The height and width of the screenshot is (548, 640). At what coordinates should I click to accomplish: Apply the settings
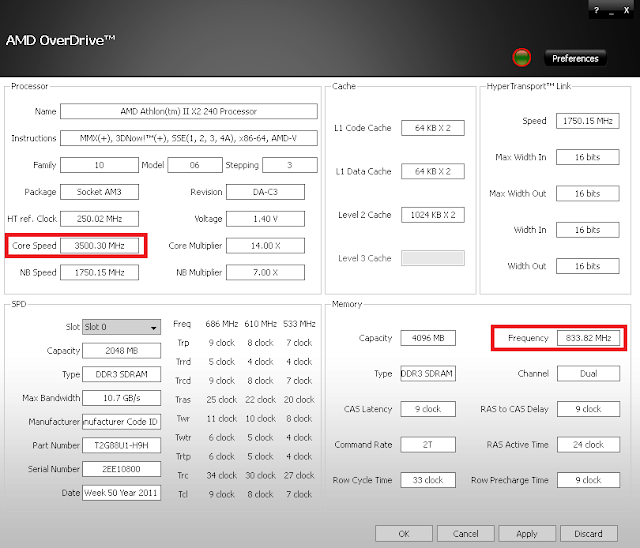(527, 533)
